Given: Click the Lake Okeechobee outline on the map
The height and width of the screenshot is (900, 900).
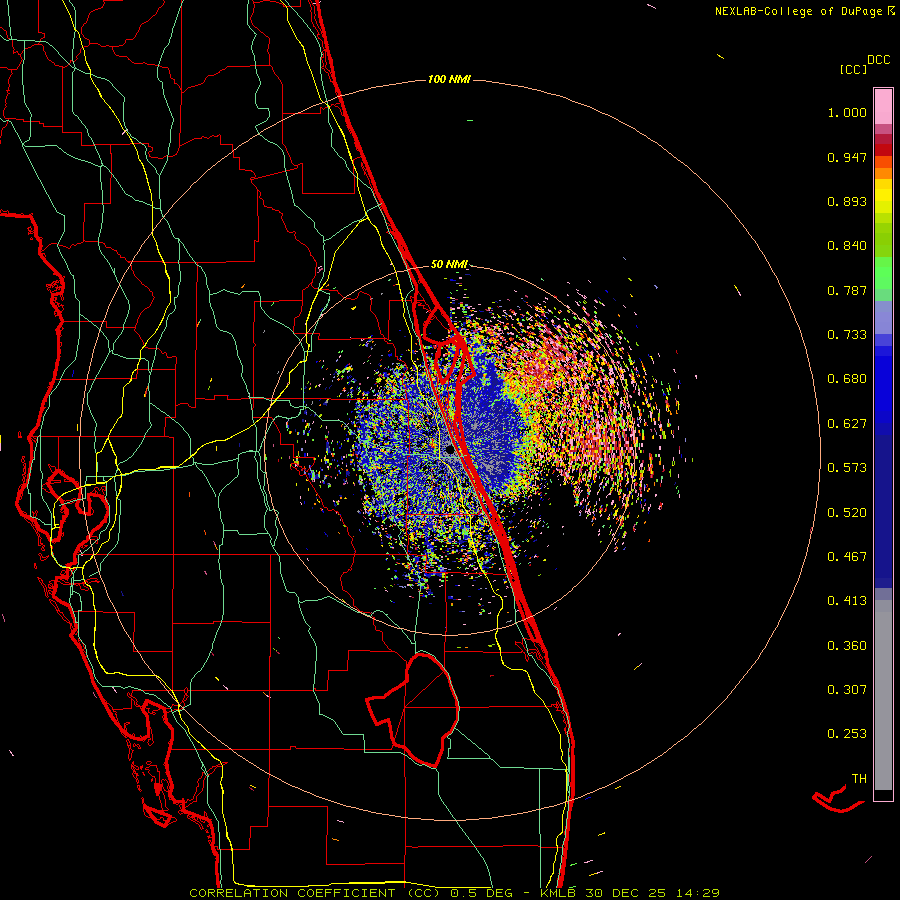Looking at the screenshot, I should [x=413, y=709].
